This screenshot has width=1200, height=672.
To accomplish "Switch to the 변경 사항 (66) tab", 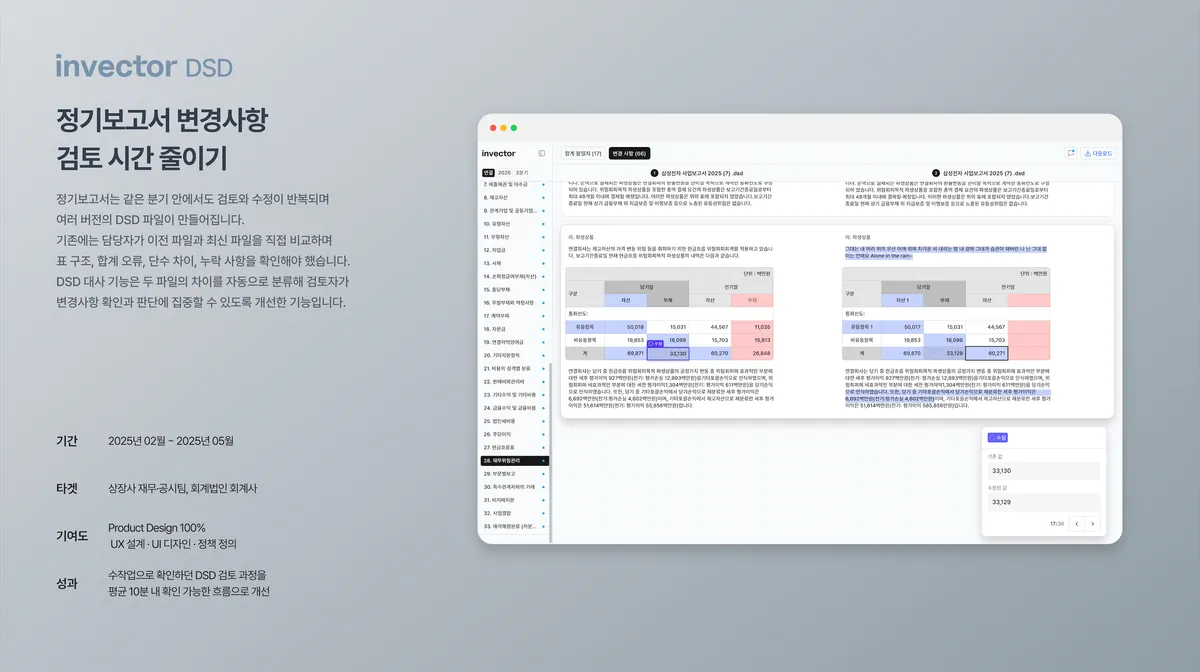I will (630, 153).
